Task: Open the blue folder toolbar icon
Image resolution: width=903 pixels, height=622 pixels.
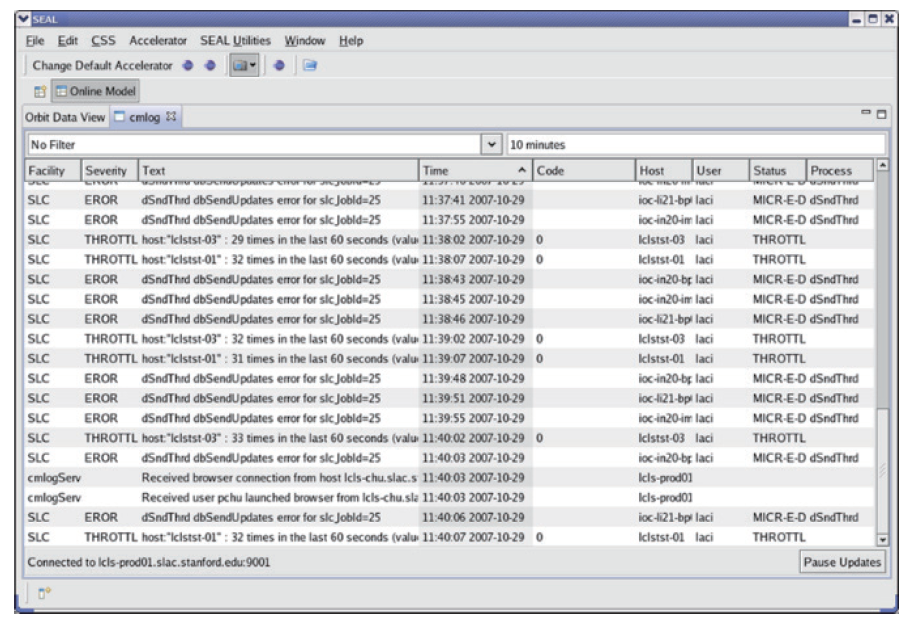Action: [310, 66]
